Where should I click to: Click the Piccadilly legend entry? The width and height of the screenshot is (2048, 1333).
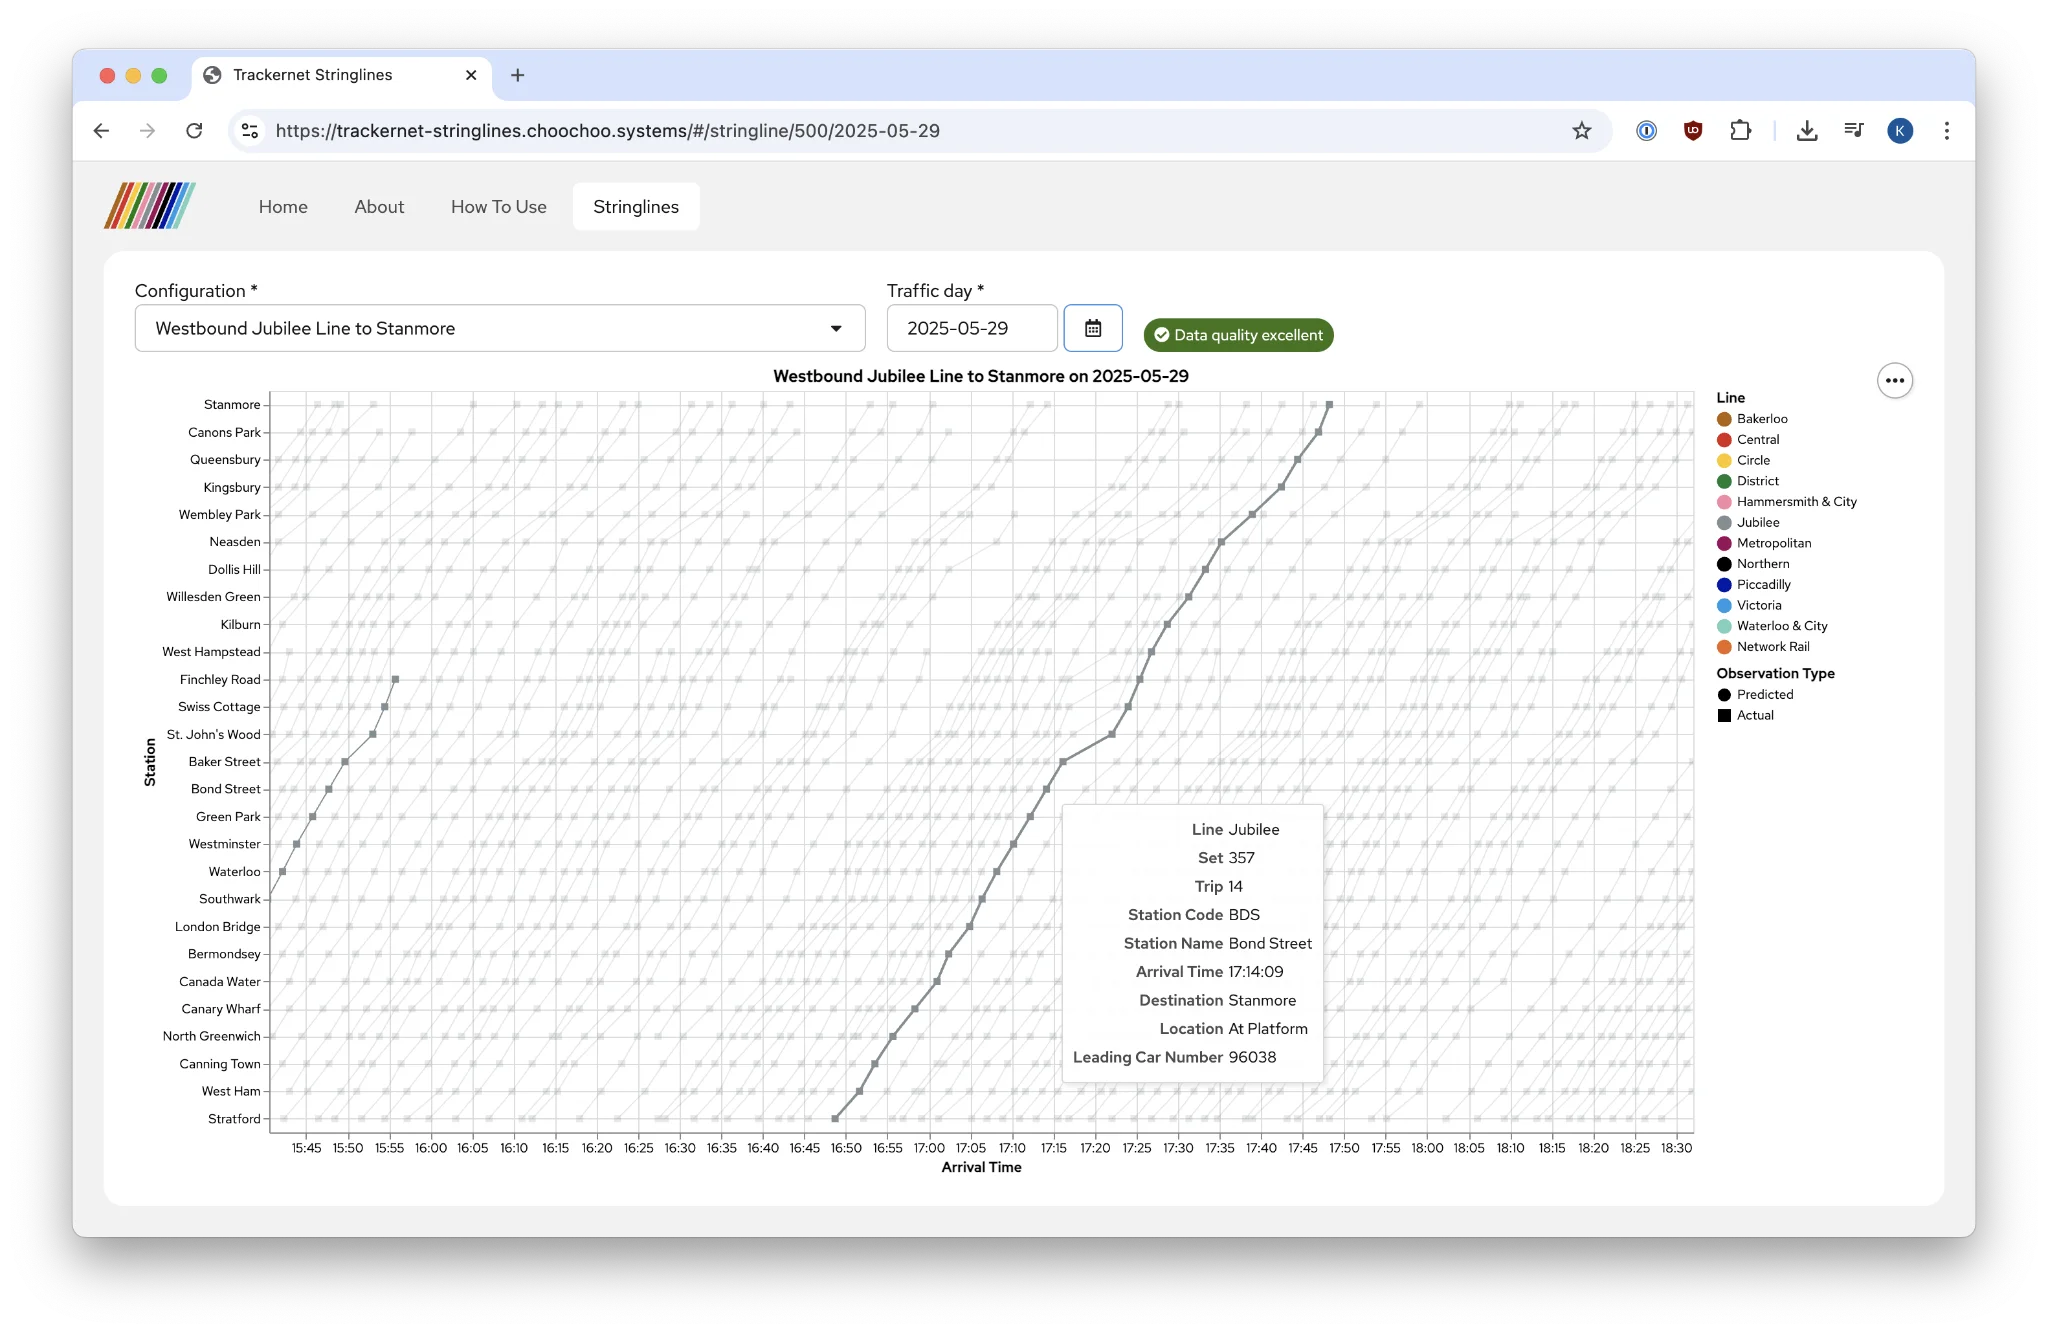tap(1754, 585)
